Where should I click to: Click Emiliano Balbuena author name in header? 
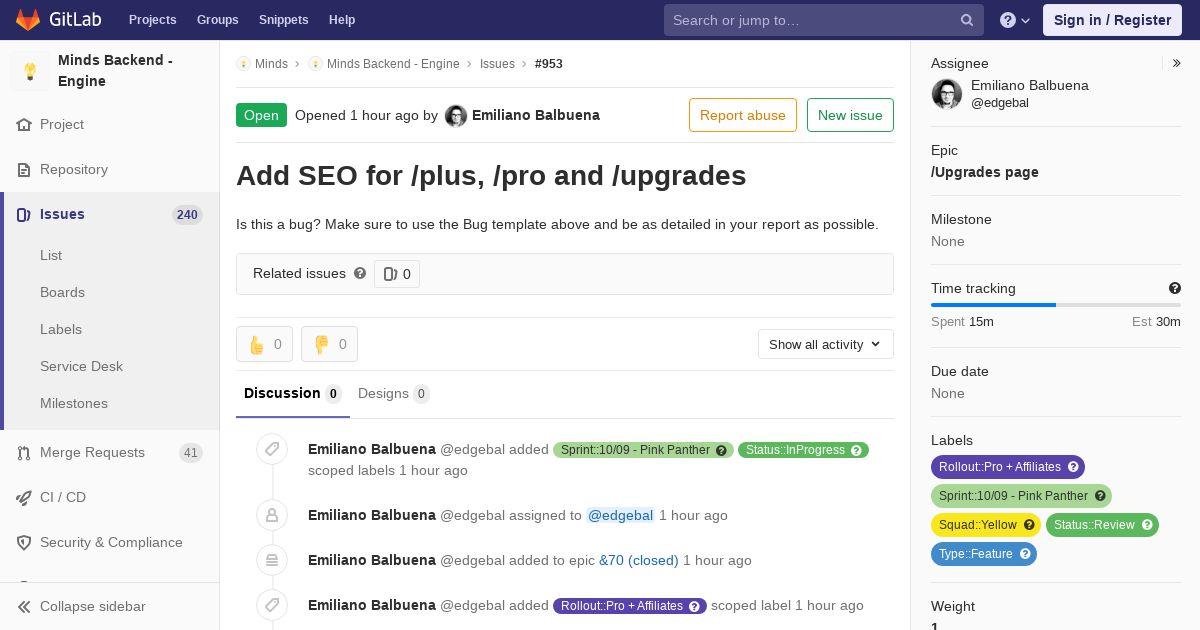click(x=536, y=115)
